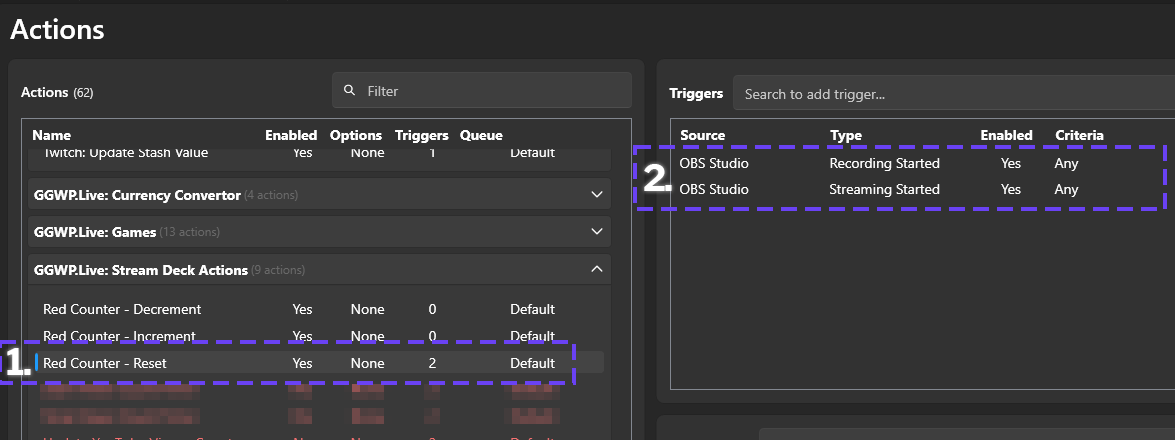Select the Twitch: Update Stash Value row
This screenshot has width=1175, height=440.
(x=125, y=153)
